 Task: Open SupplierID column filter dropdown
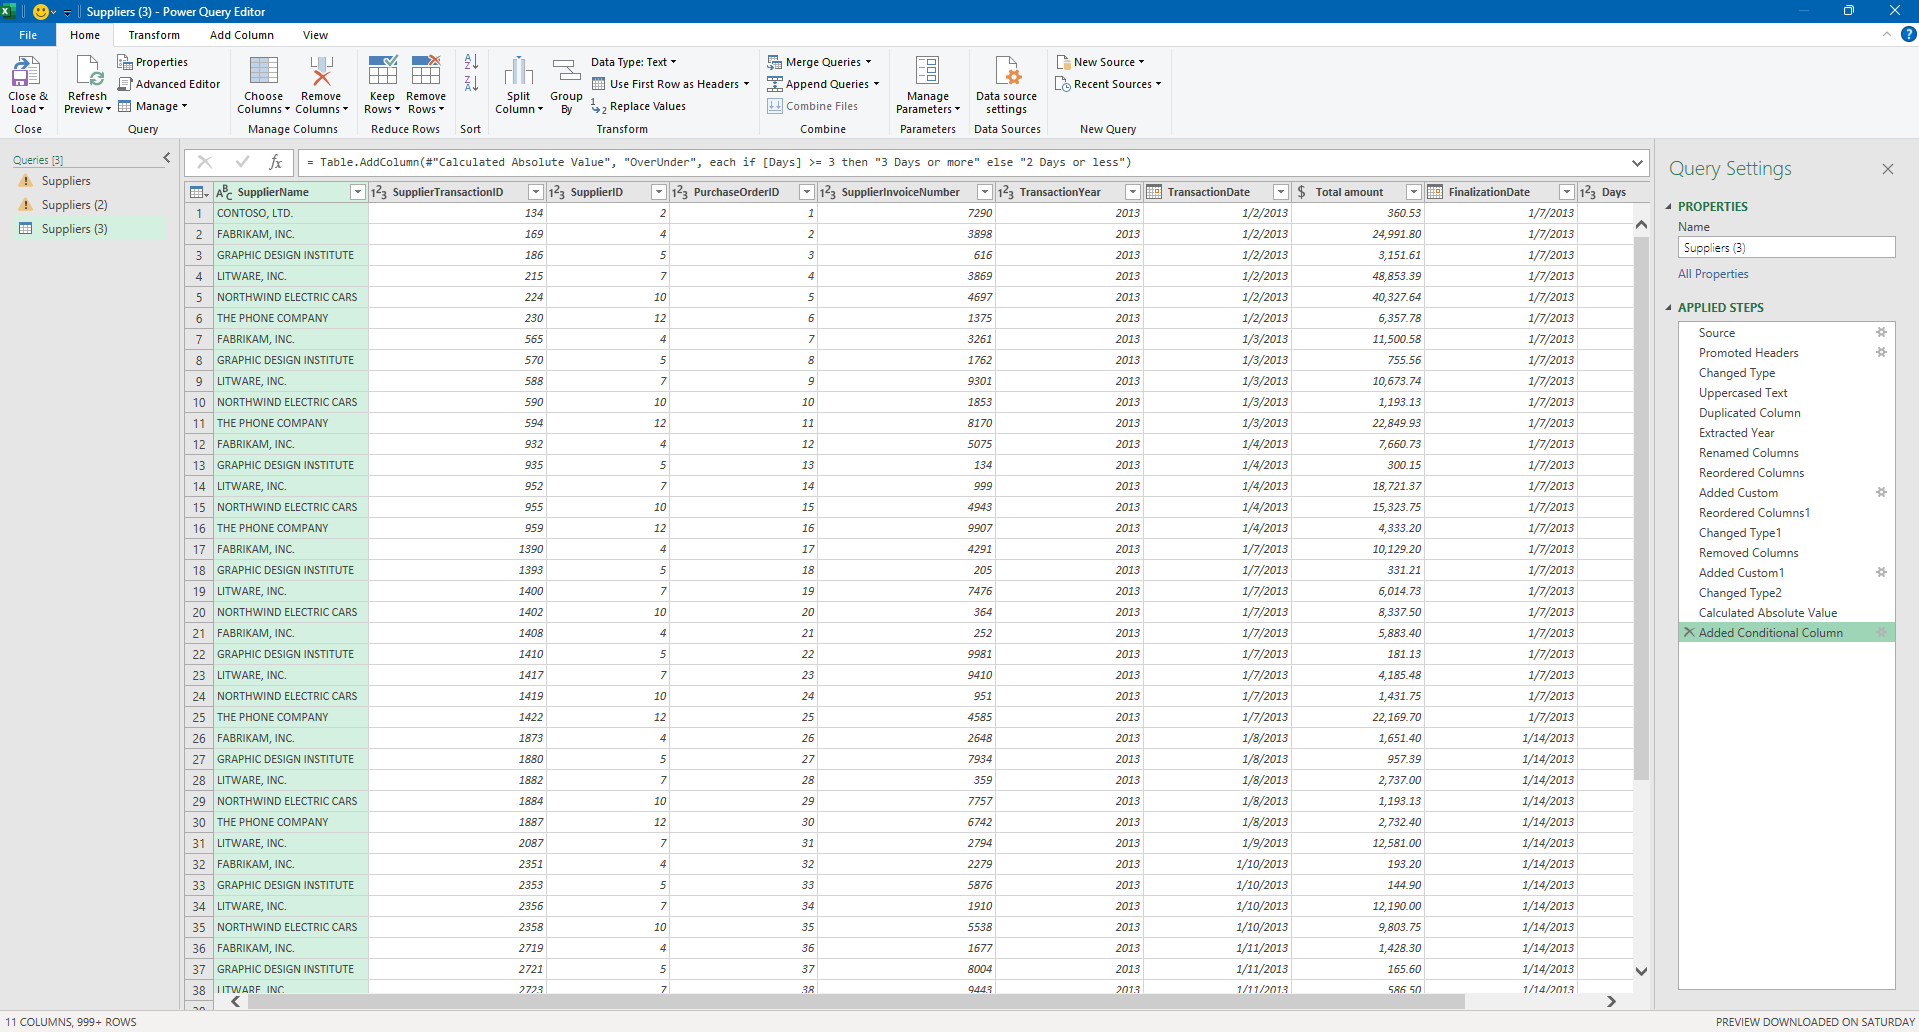pyautogui.click(x=658, y=192)
